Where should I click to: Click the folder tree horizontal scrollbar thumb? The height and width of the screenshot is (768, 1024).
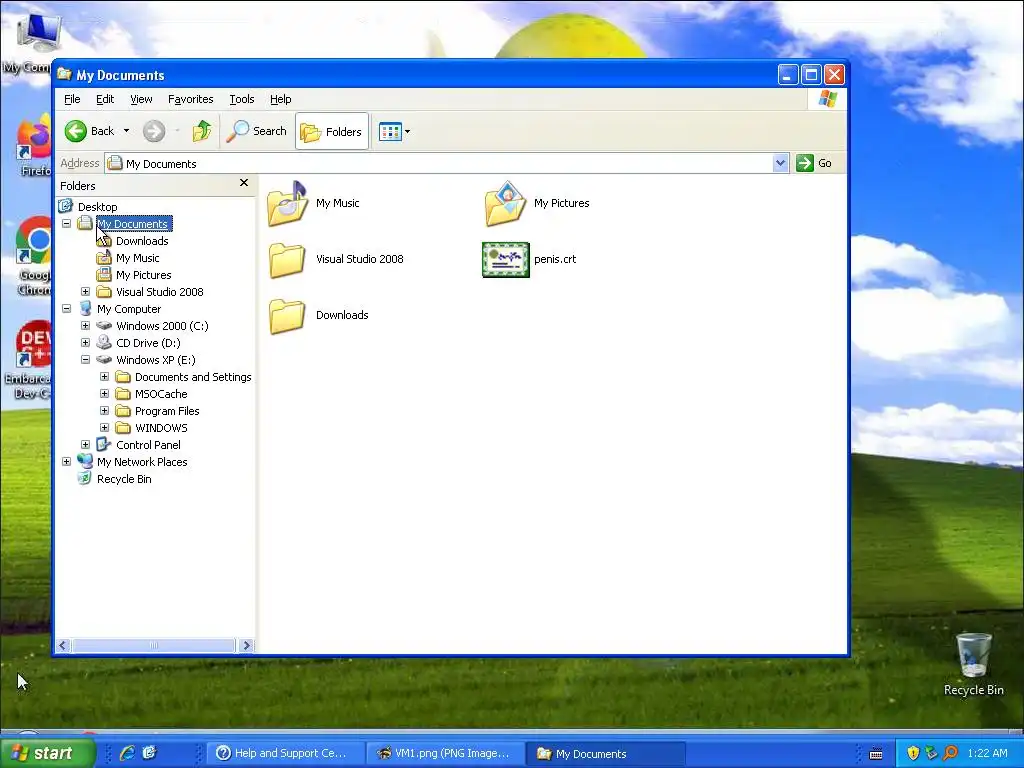pos(153,645)
